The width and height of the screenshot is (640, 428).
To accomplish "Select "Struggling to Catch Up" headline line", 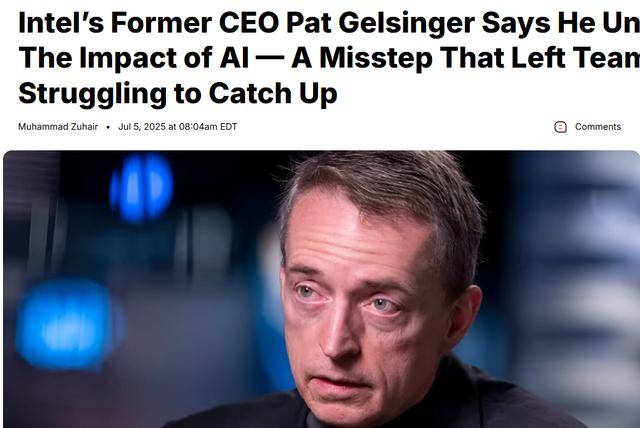I will point(178,93).
